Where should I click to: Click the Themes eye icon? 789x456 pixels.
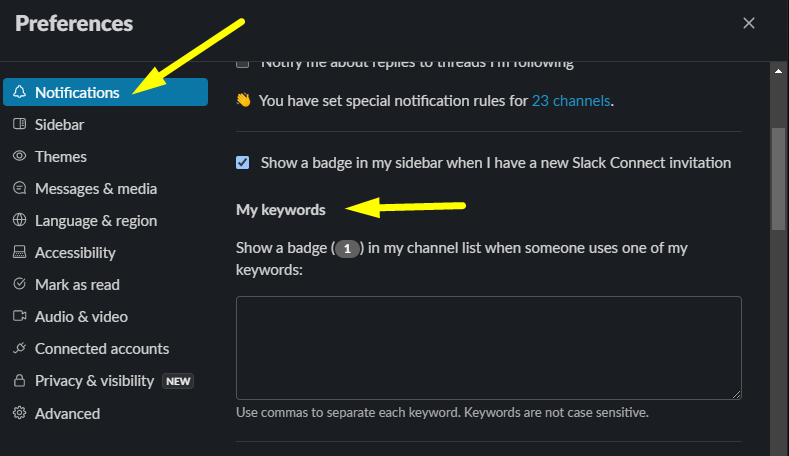point(19,157)
